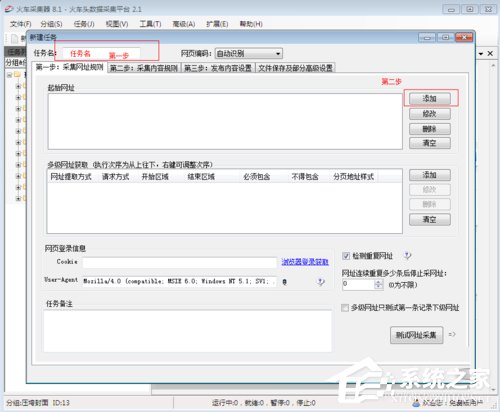
Task: Open the side panel dropdown arrow in main window
Action: click(x=481, y=54)
